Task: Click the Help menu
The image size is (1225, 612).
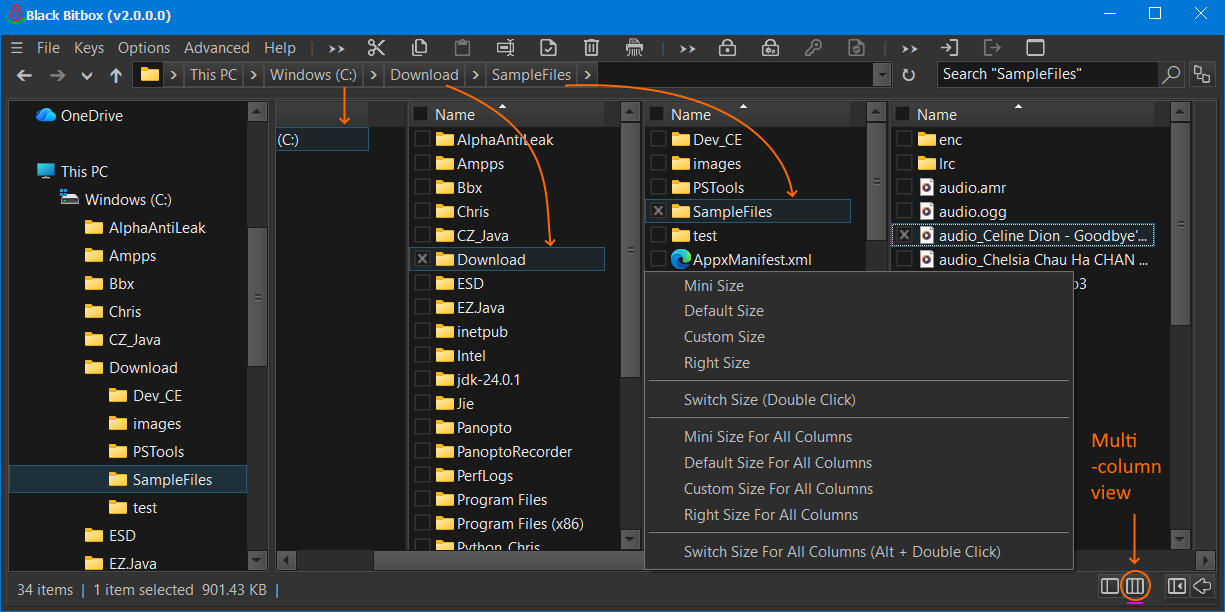Action: tap(280, 48)
